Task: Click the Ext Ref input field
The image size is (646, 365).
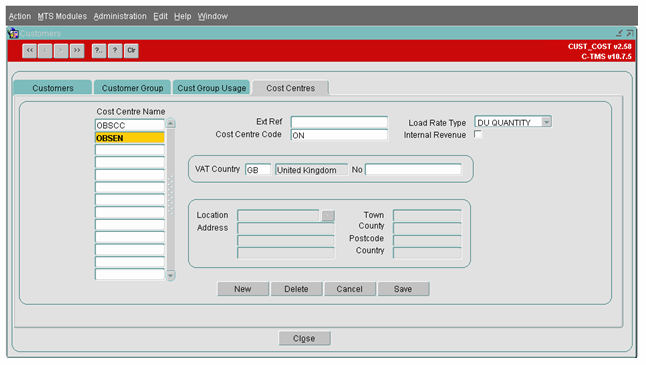Action: click(339, 122)
